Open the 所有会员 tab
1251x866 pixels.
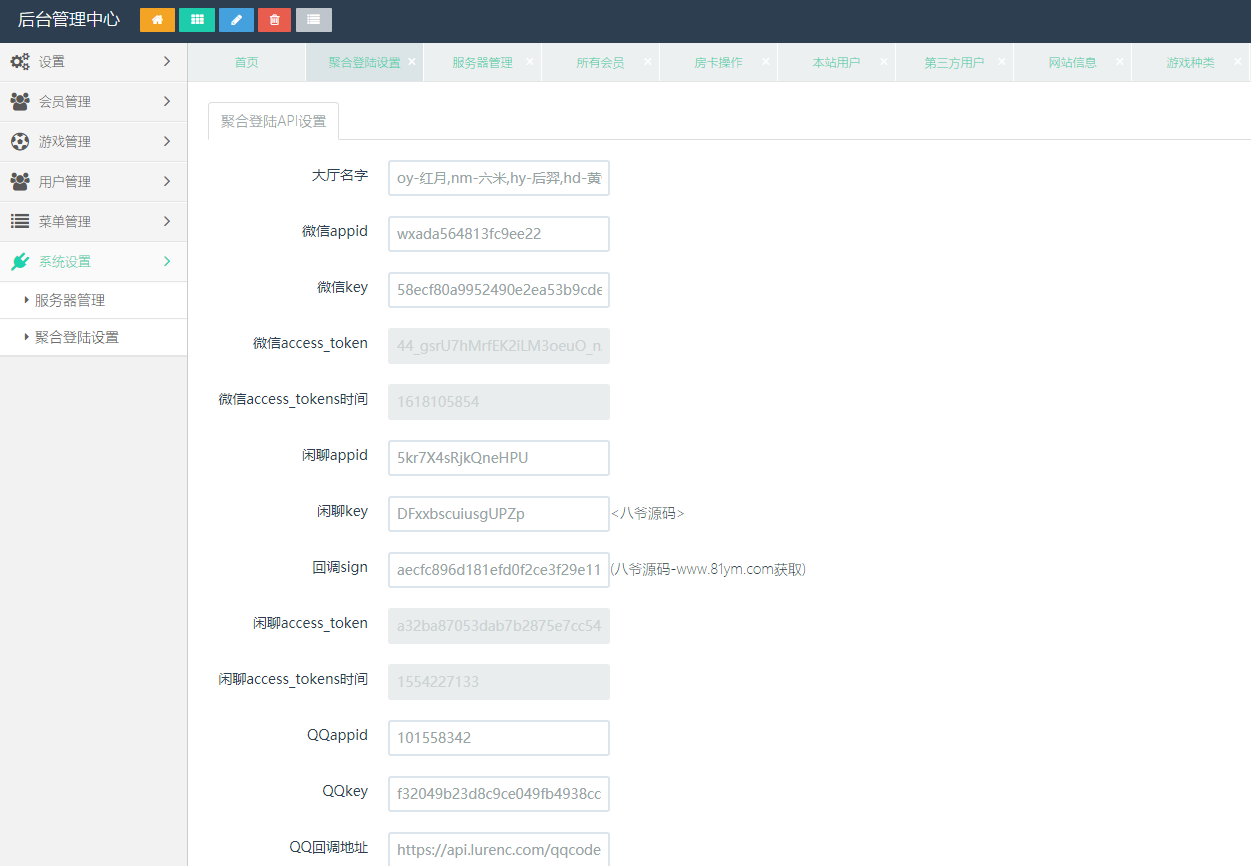(x=599, y=63)
